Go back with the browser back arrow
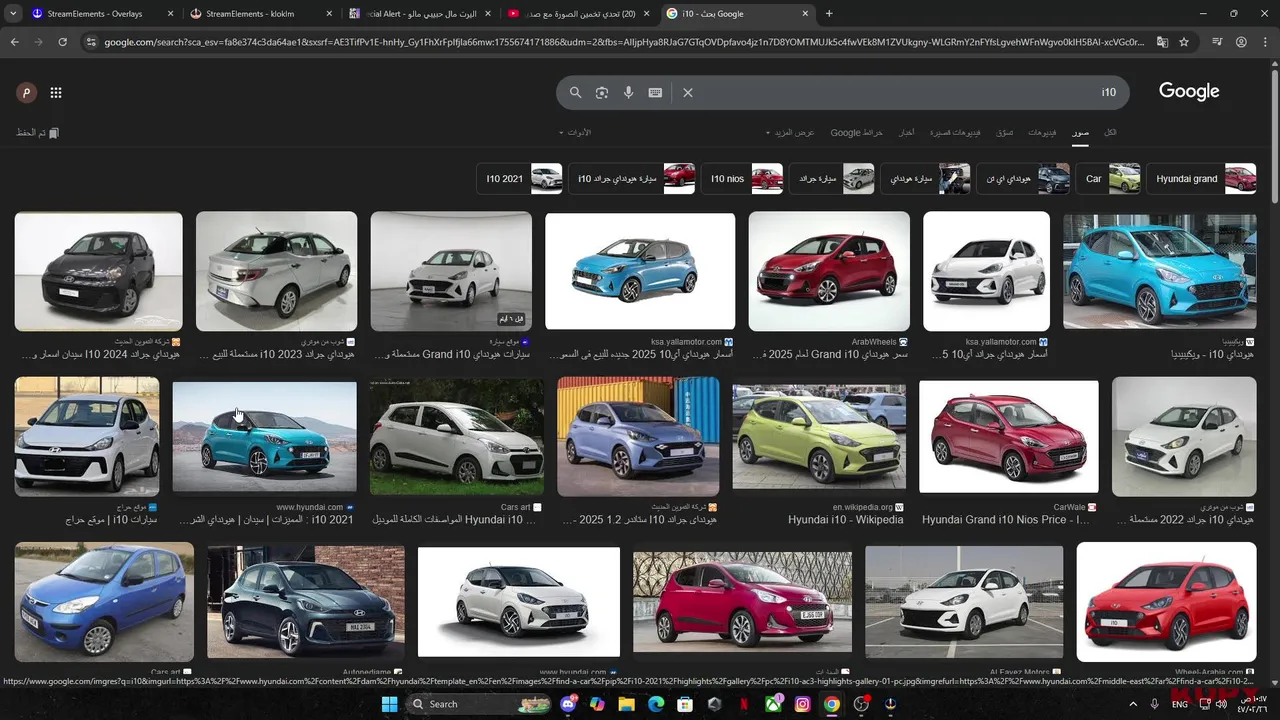The height and width of the screenshot is (720, 1280). pos(14,42)
